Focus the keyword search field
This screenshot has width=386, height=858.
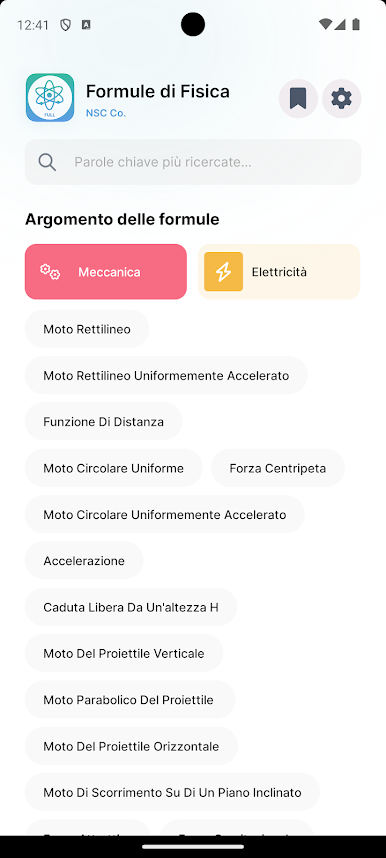click(193, 162)
